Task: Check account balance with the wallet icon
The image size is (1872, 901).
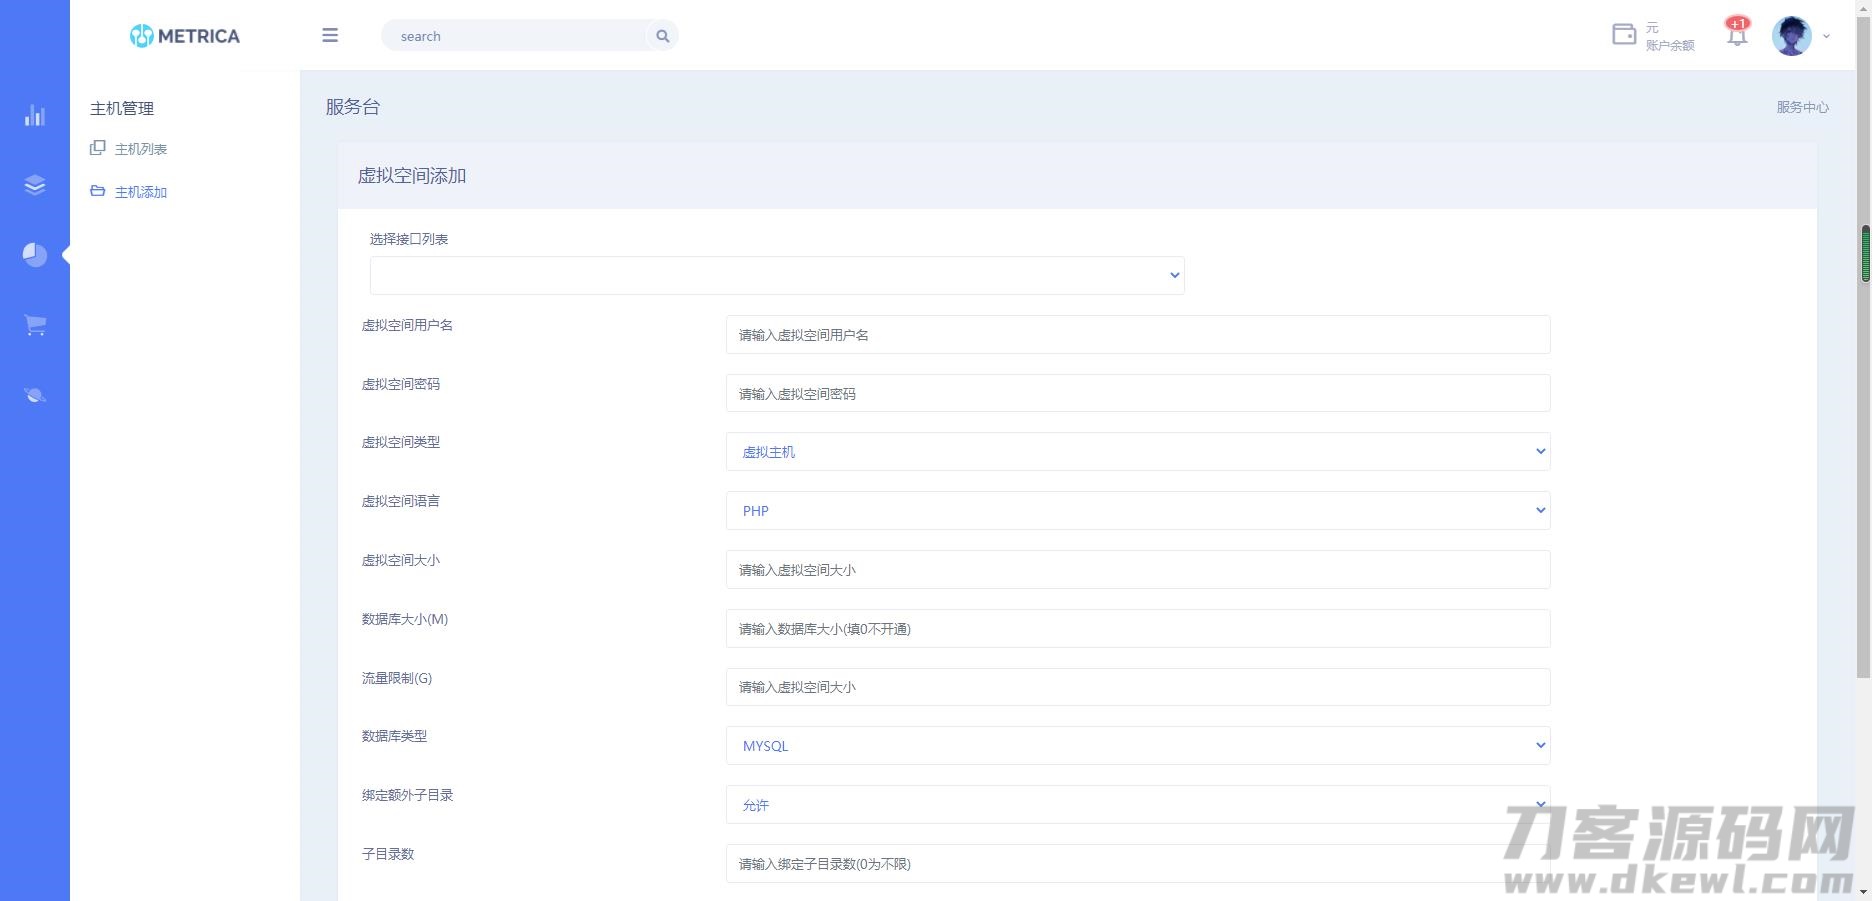Action: click(x=1622, y=33)
